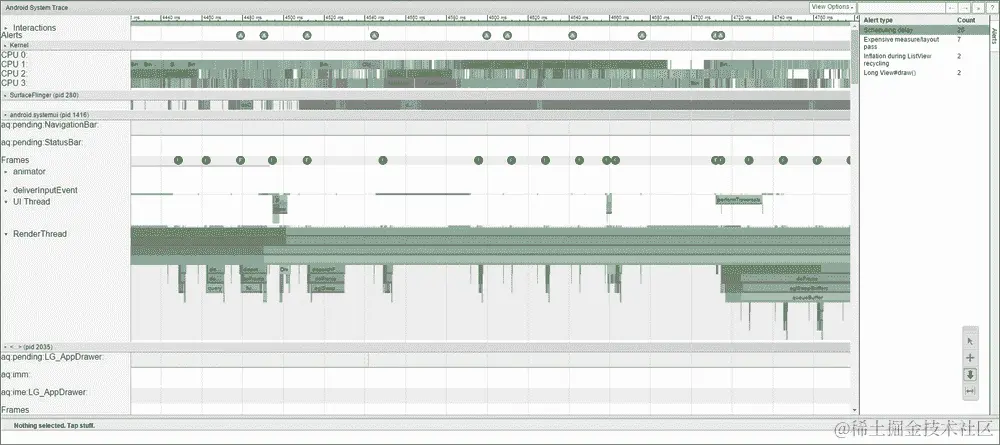Select the timing (horizontal measure) mouse mode

[x=970, y=391]
